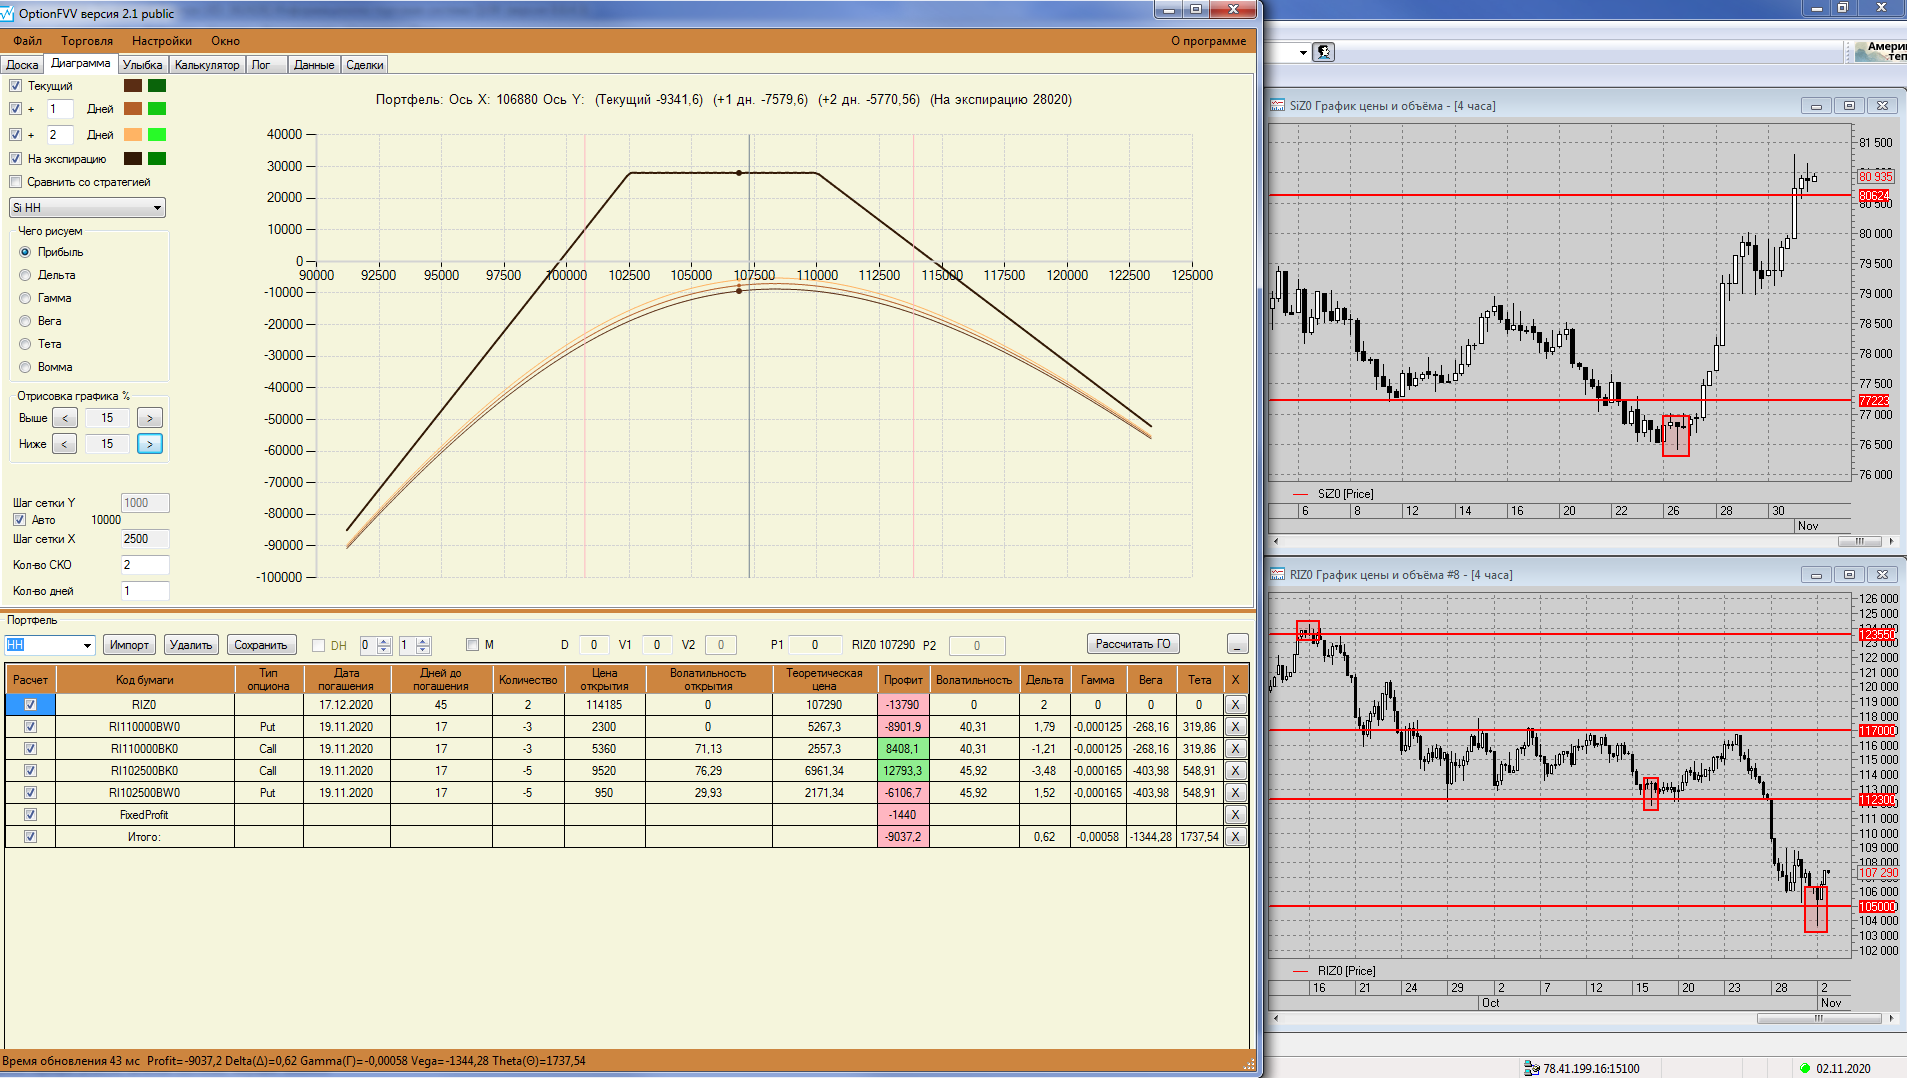Toggle the Авто grid step checkbox

(19, 520)
